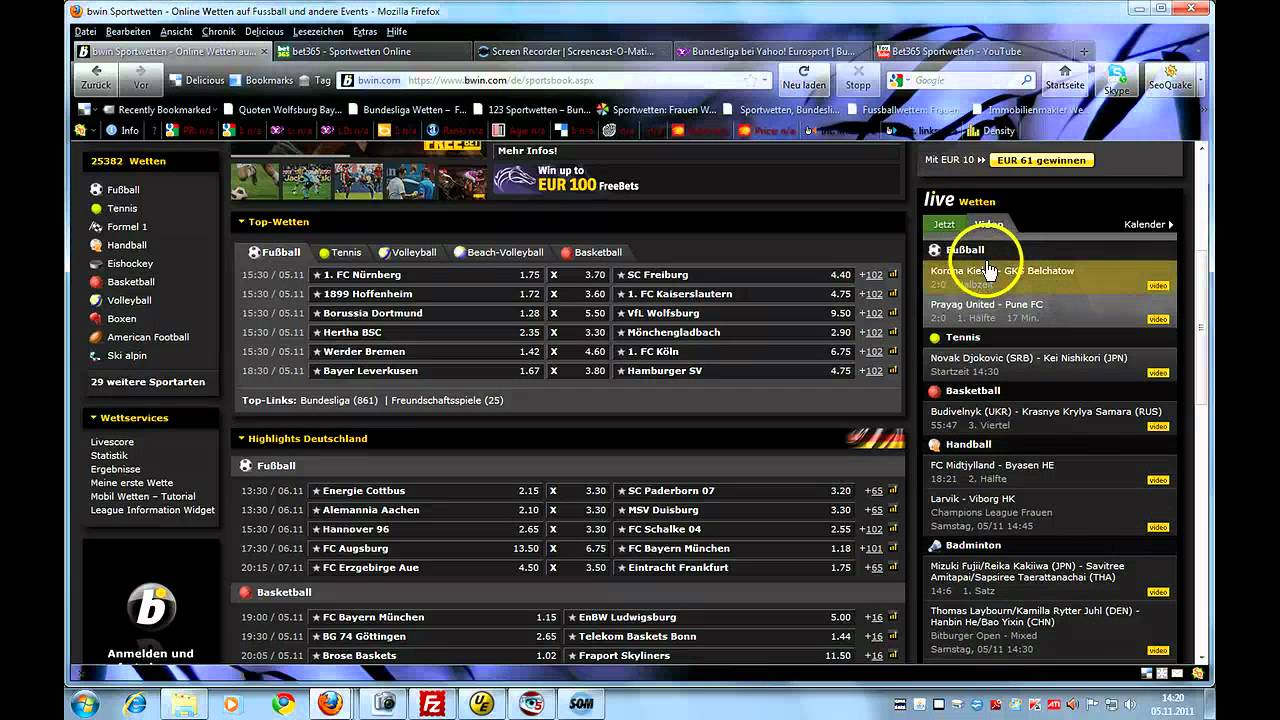Reload page with Neu laden
The width and height of the screenshot is (1280, 720).
tap(804, 78)
